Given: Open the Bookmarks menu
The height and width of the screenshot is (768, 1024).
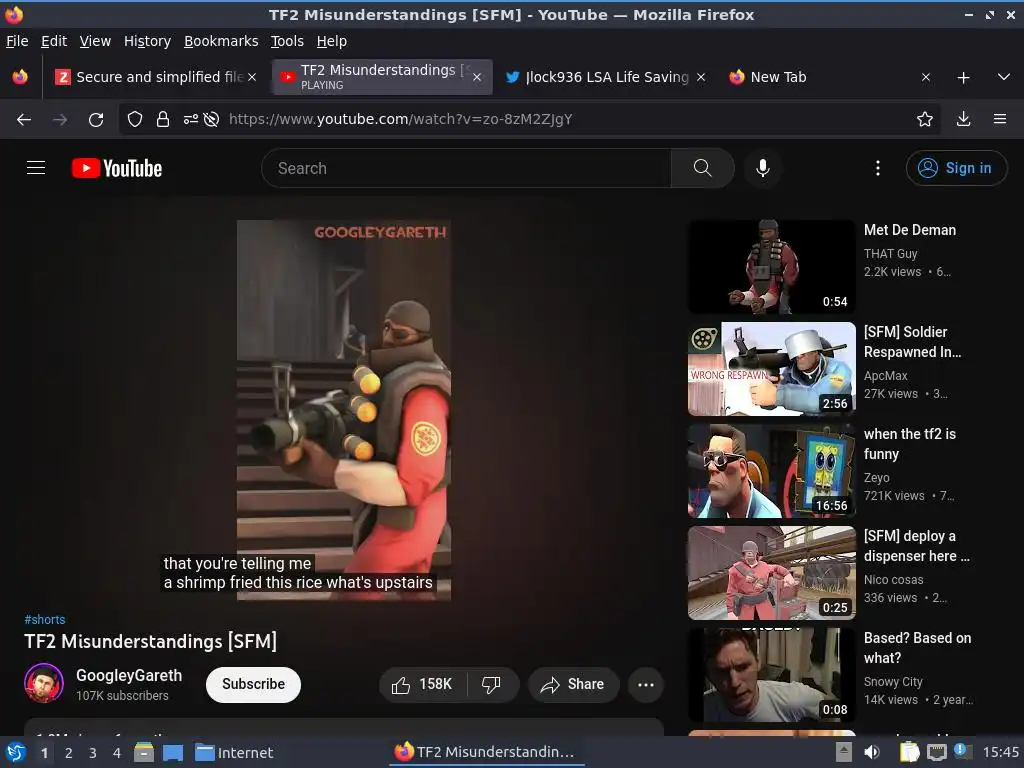Looking at the screenshot, I should (221, 41).
